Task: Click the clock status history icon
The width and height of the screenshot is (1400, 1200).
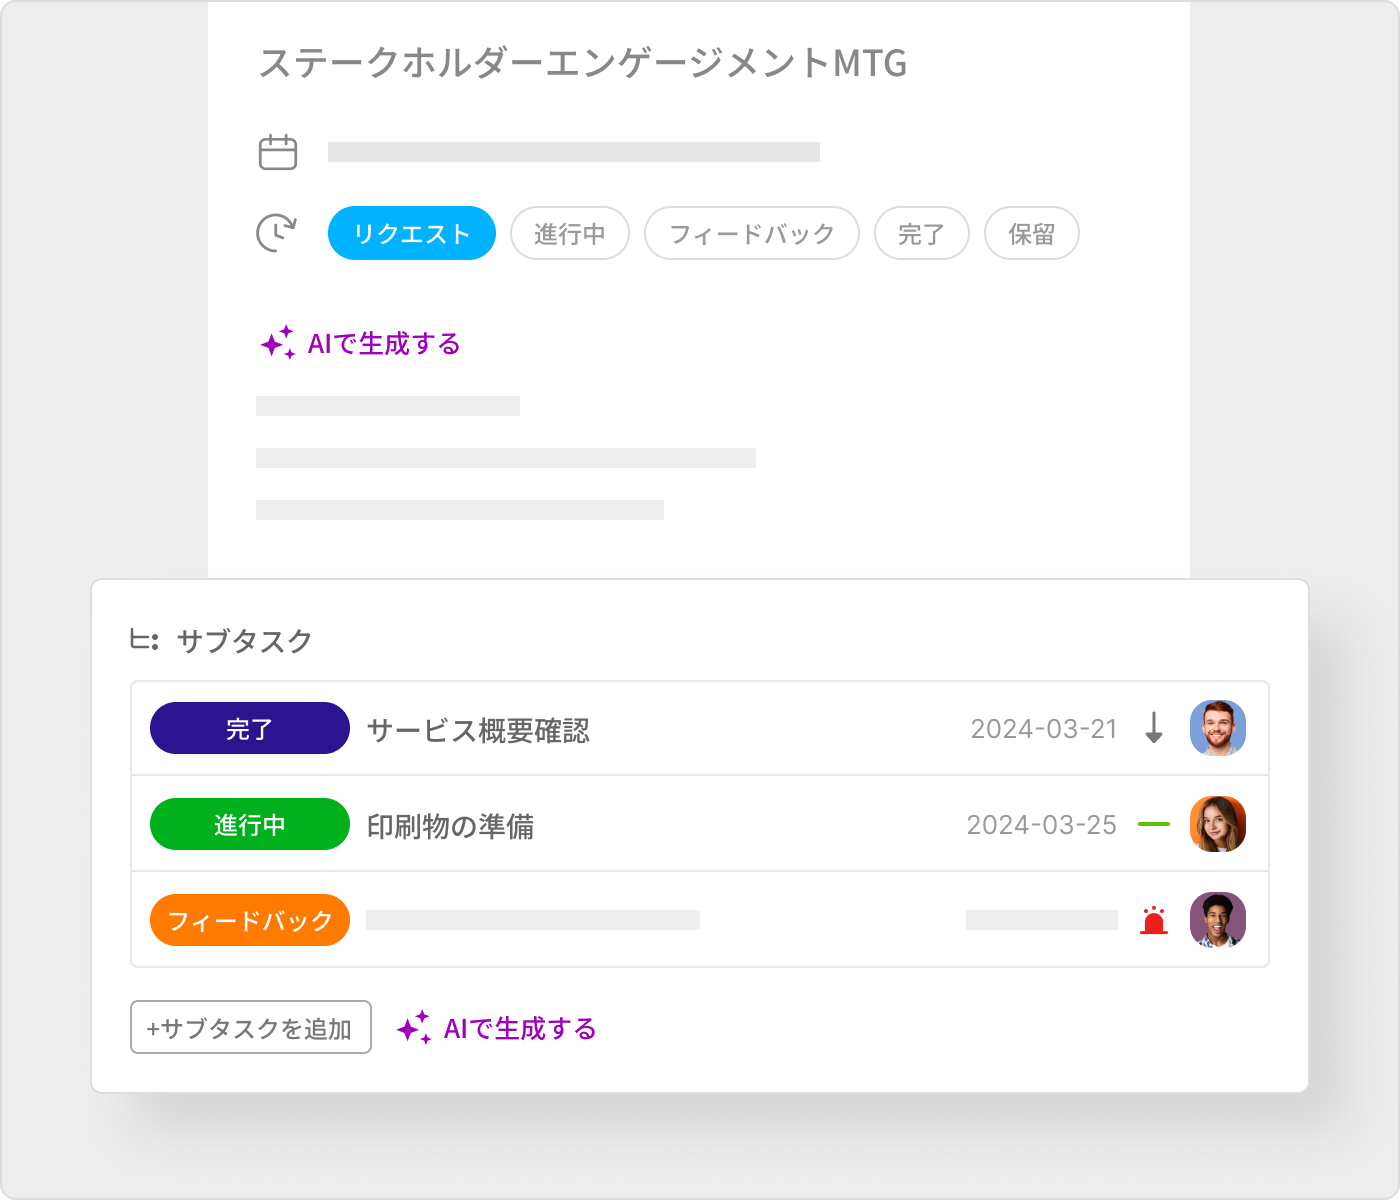Action: click(x=277, y=233)
